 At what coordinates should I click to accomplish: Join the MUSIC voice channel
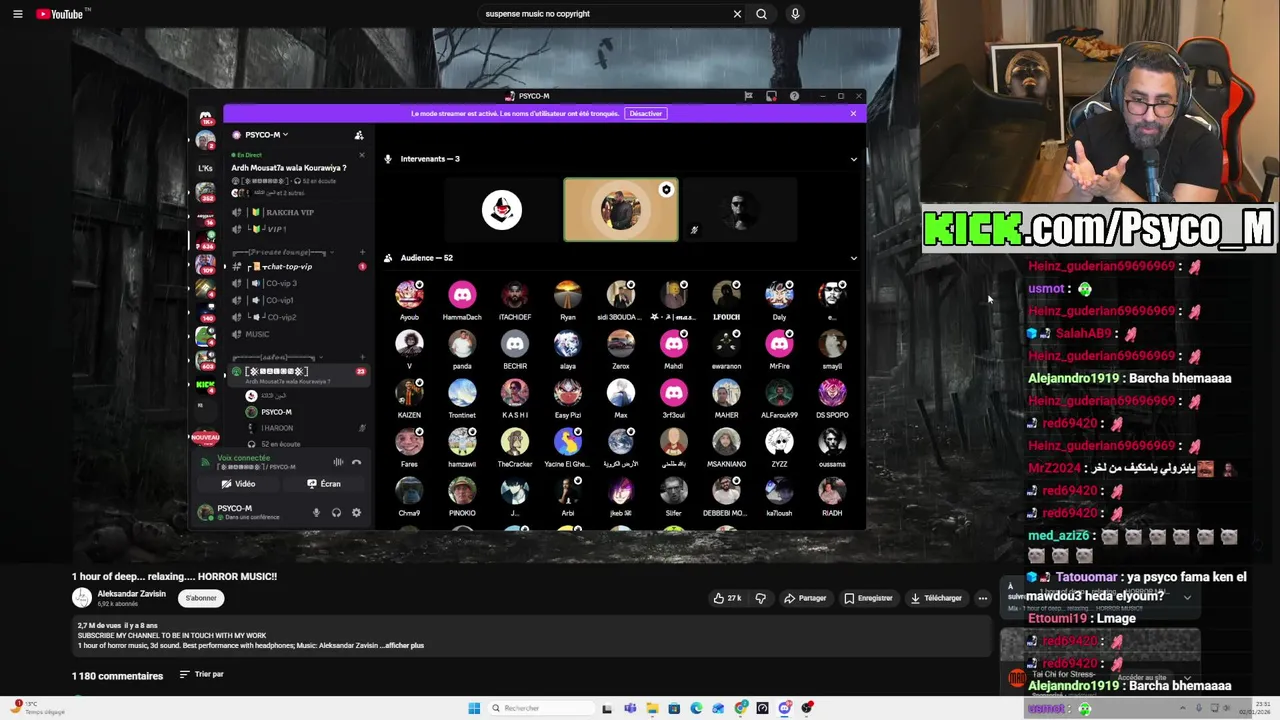[299, 334]
